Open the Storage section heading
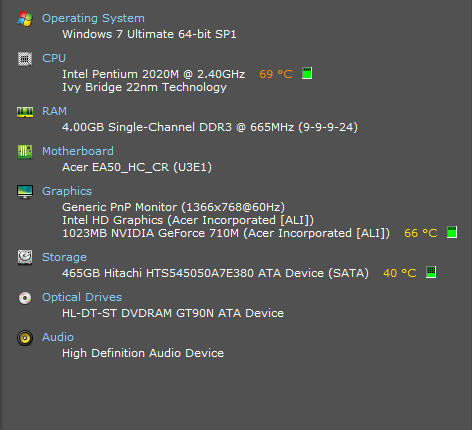 coord(64,257)
